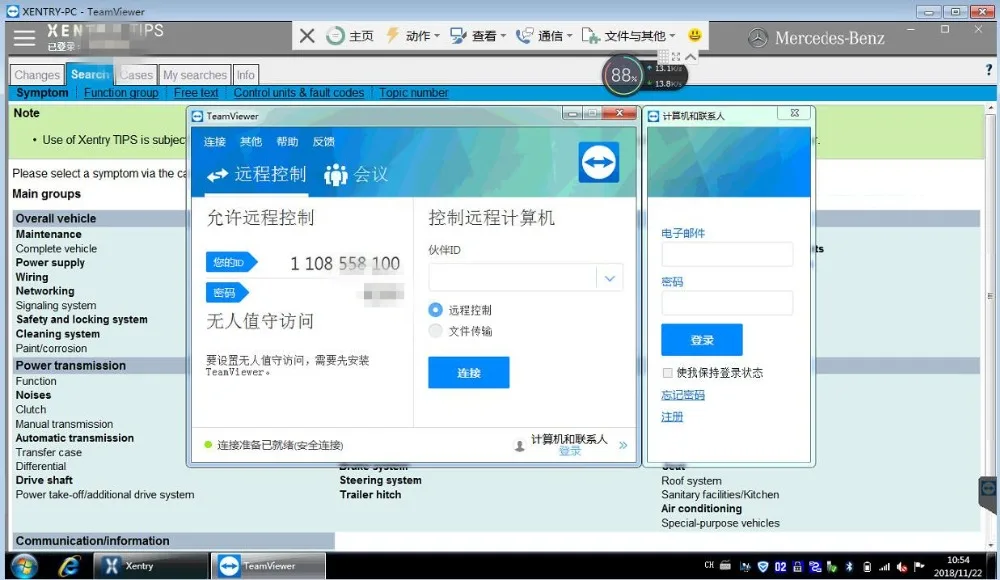Open the 文件与其他 files and extras menu
This screenshot has width=1000, height=580.
click(628, 36)
